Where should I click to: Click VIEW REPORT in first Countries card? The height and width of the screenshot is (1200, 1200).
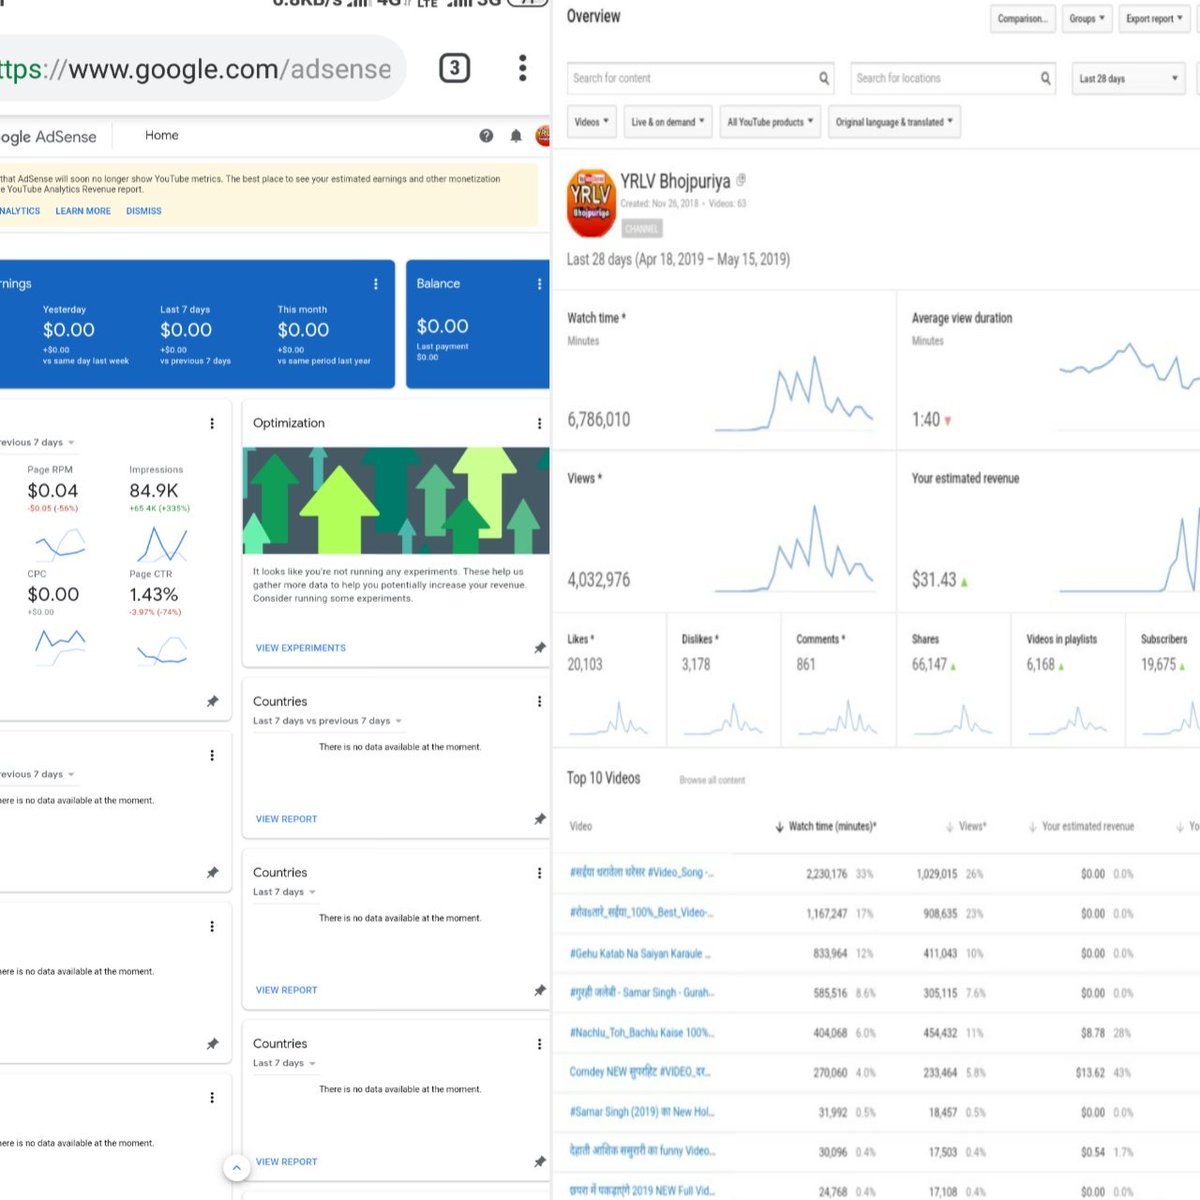click(286, 819)
